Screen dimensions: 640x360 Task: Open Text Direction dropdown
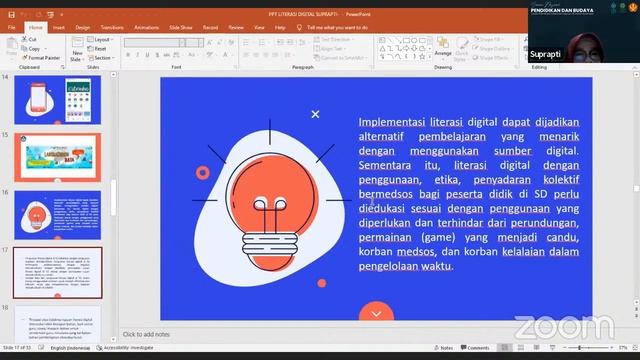coord(334,40)
